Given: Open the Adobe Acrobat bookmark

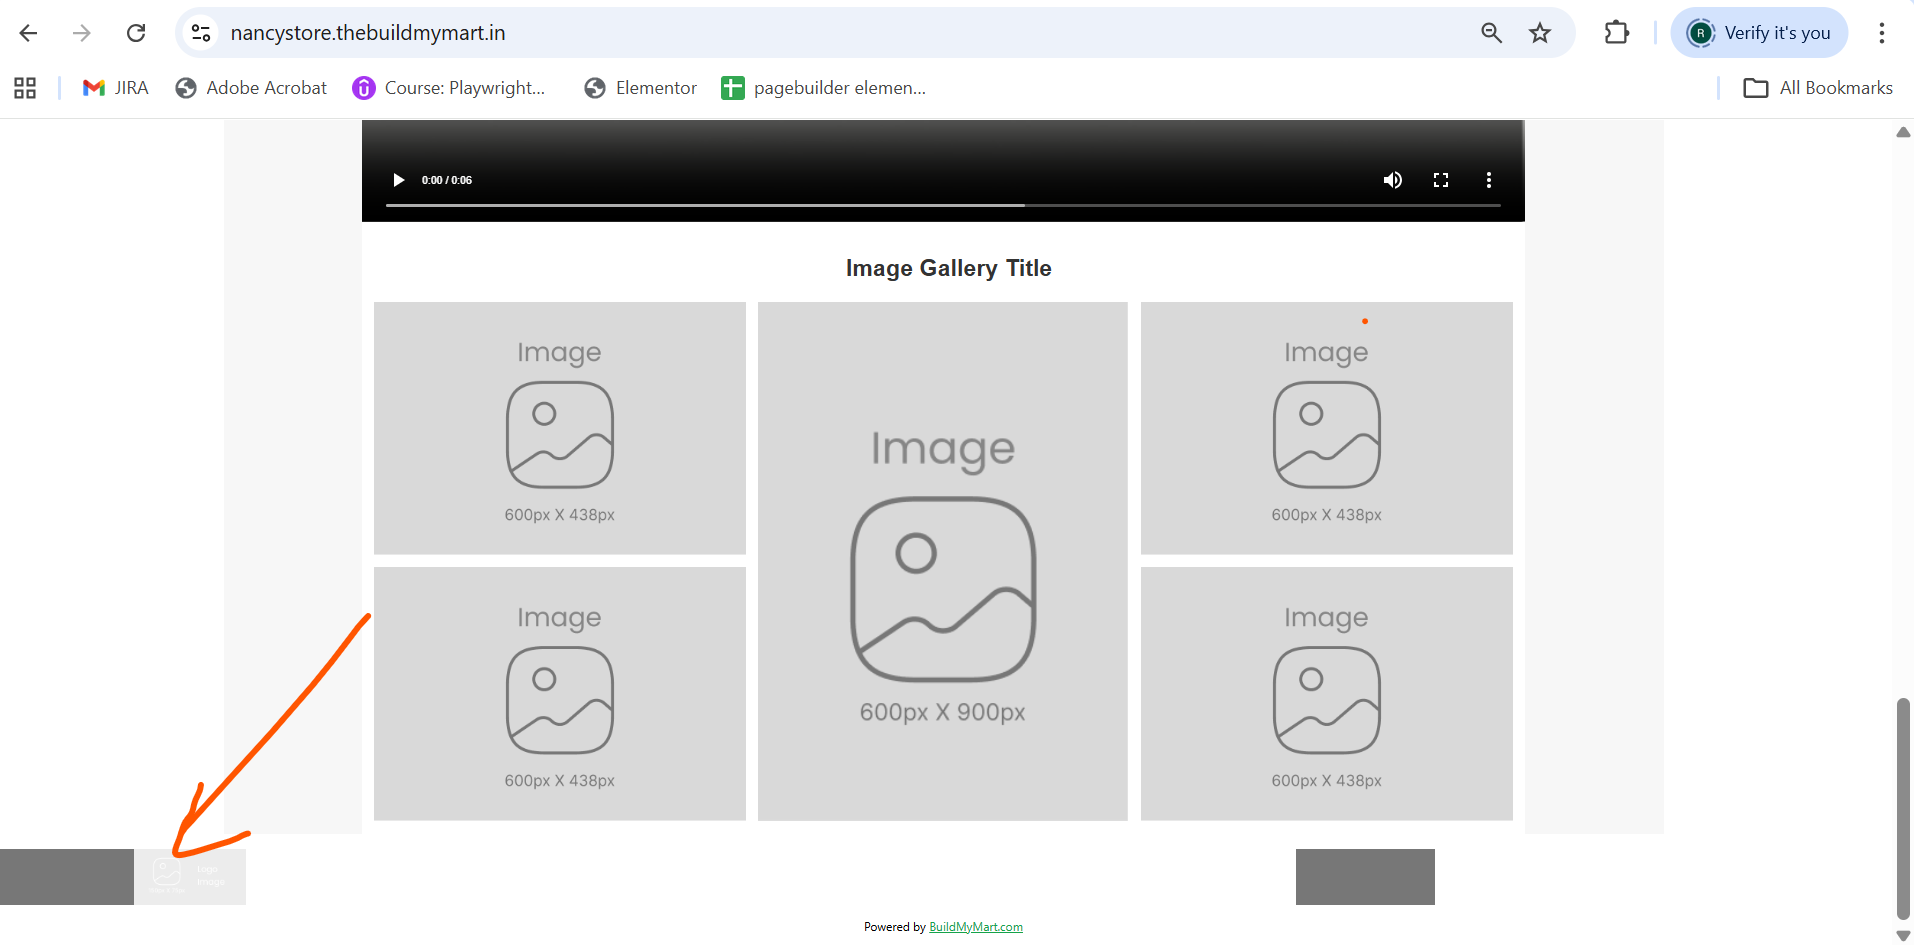Looking at the screenshot, I should click(251, 88).
